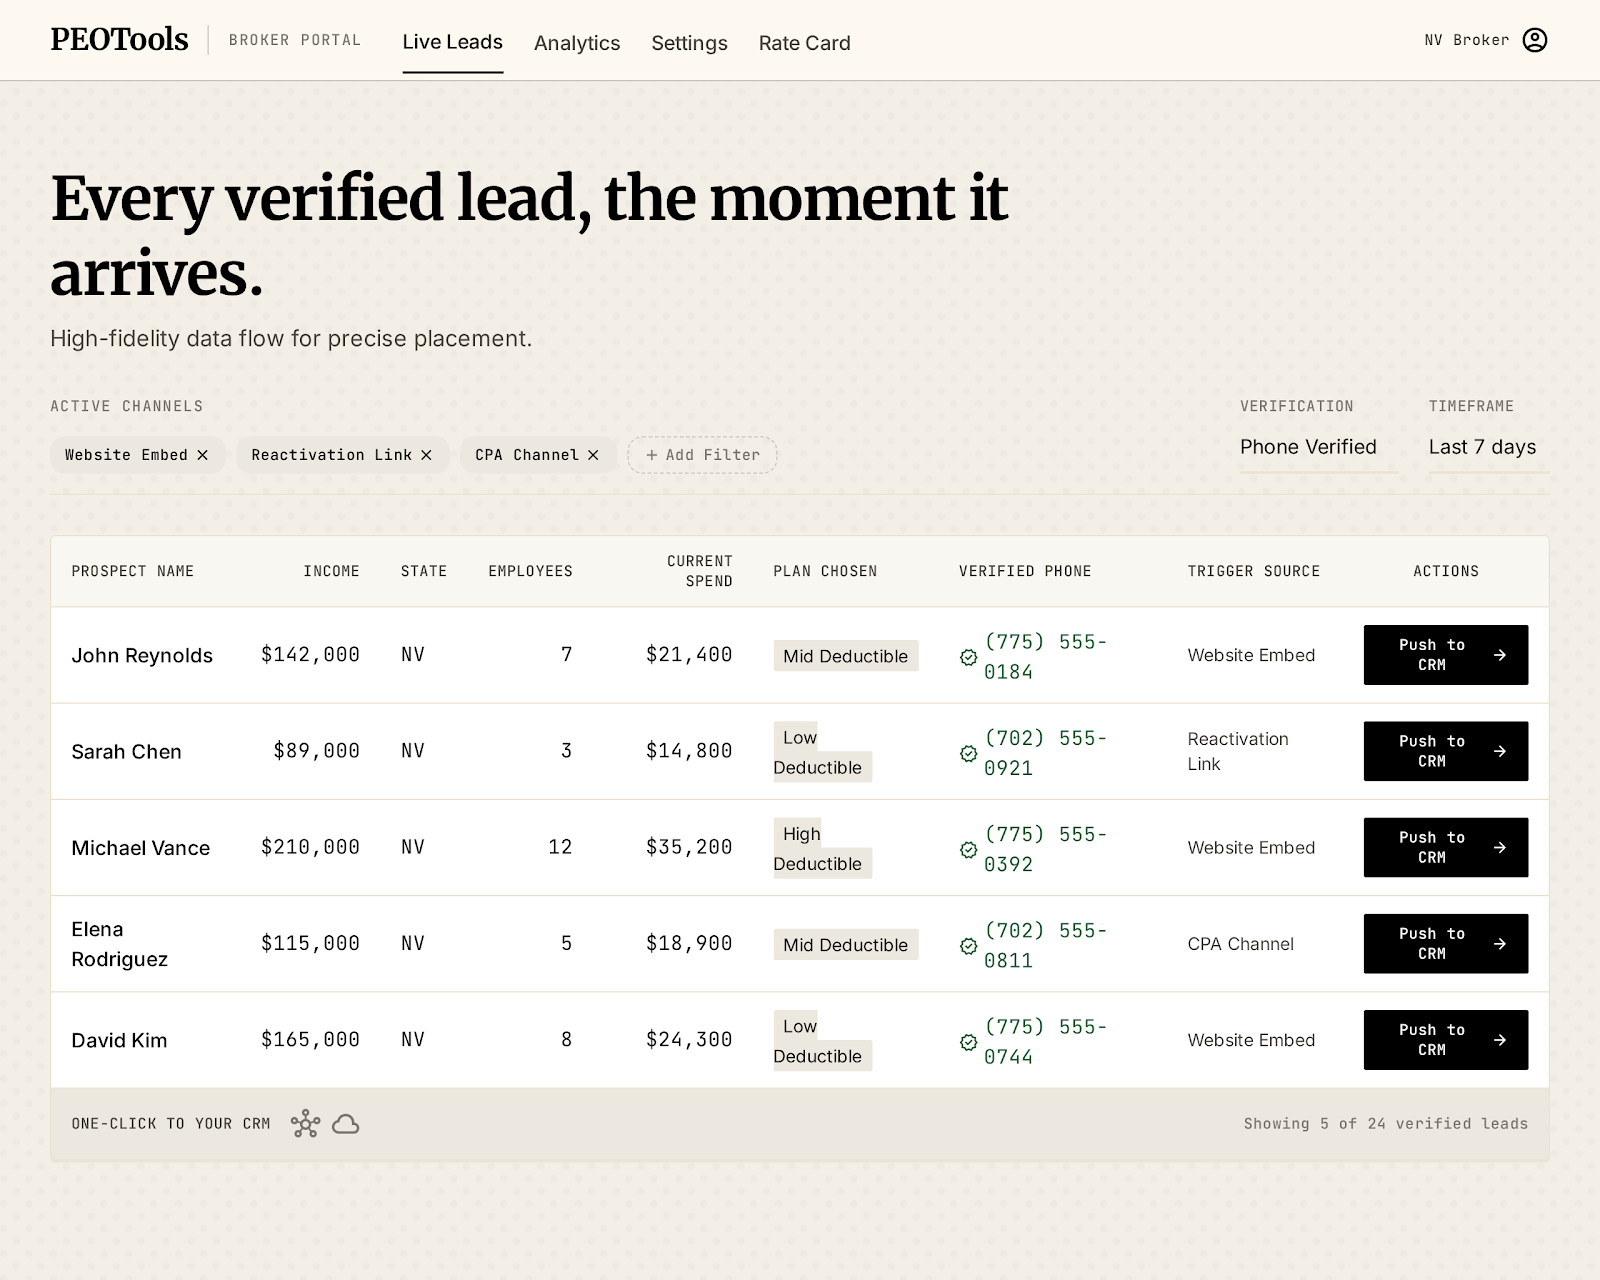Click the $24,300 current spend value

[689, 1039]
